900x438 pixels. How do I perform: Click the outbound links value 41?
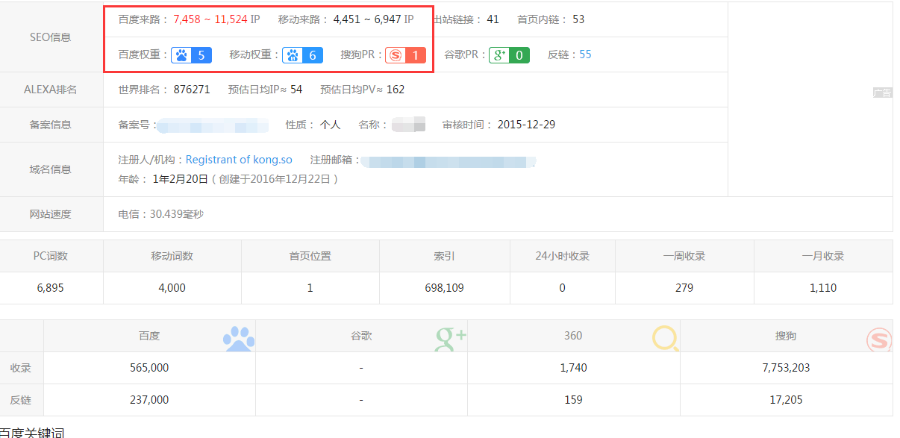[x=492, y=20]
